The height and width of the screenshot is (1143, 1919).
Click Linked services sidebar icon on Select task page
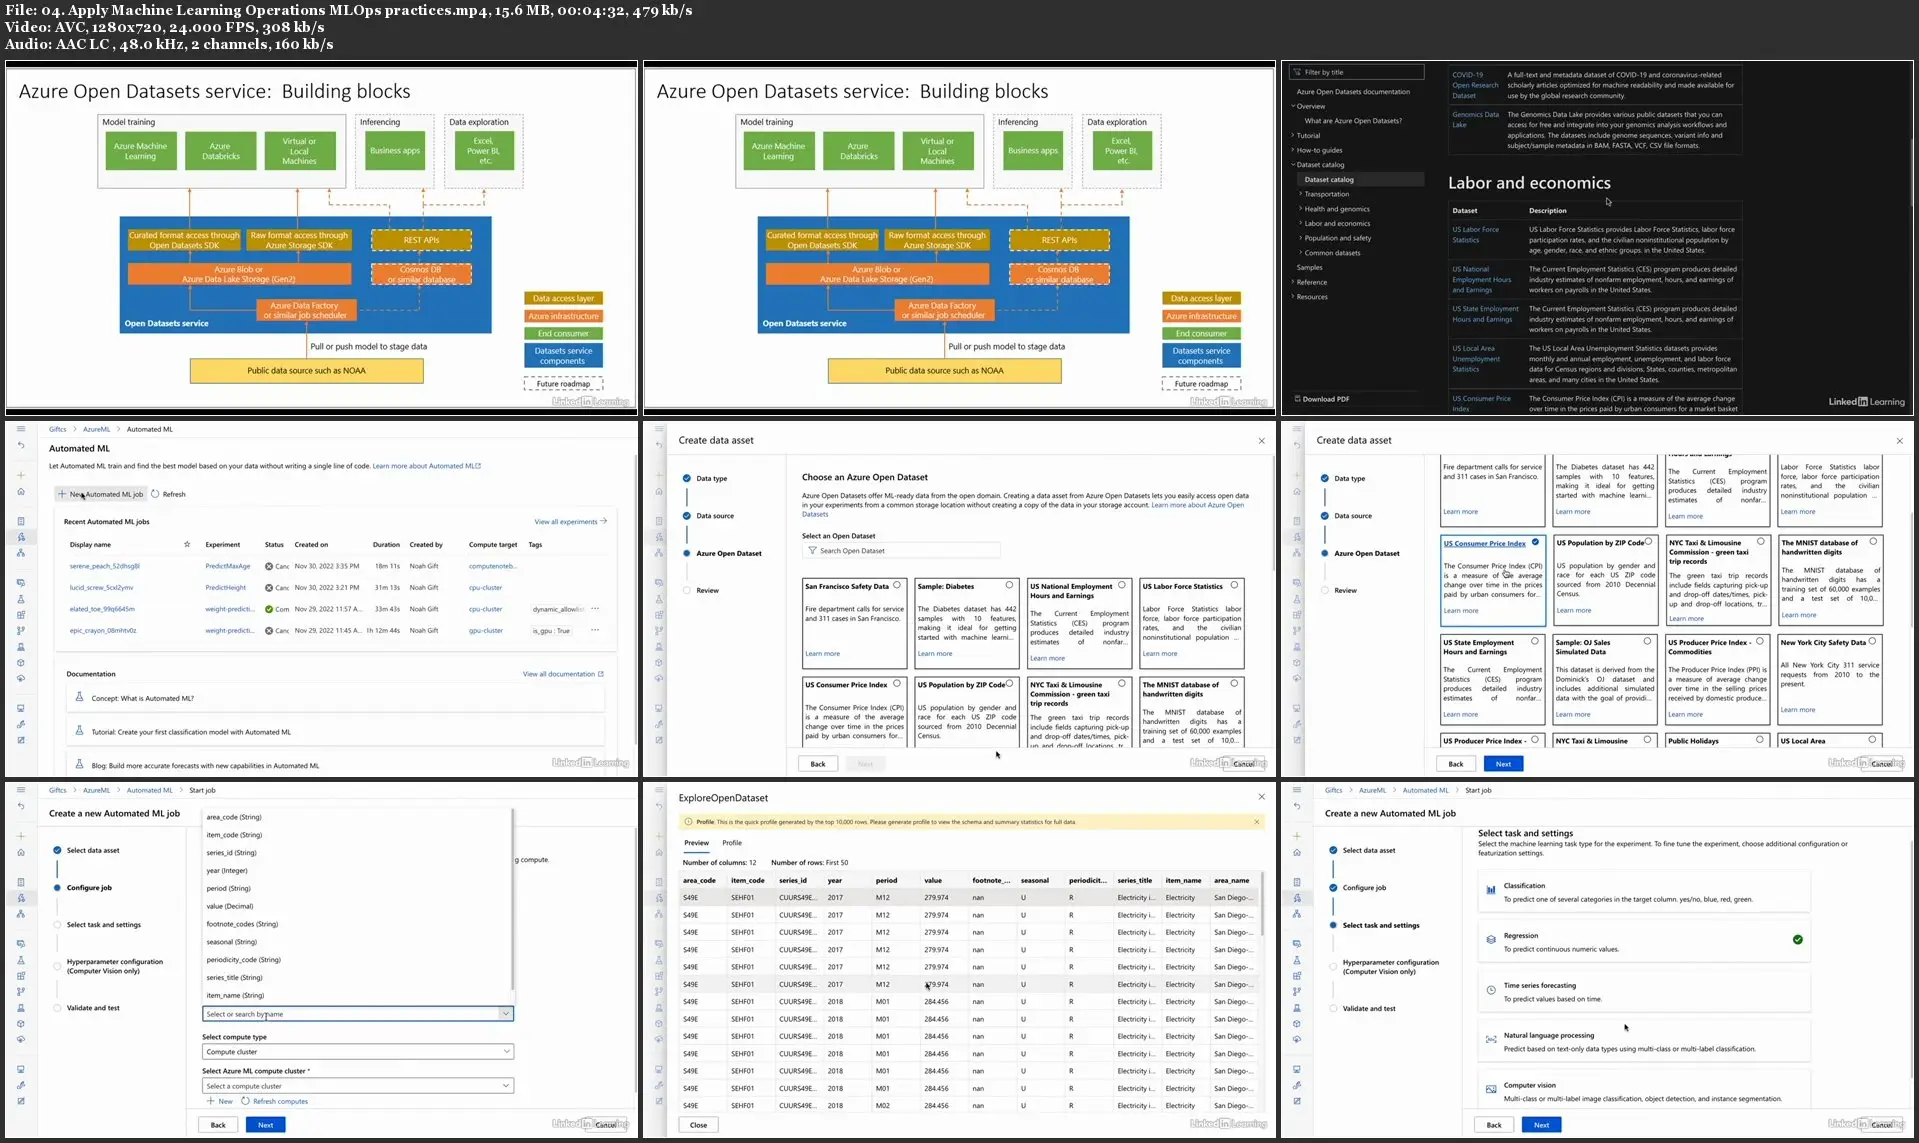[x=1297, y=1085]
